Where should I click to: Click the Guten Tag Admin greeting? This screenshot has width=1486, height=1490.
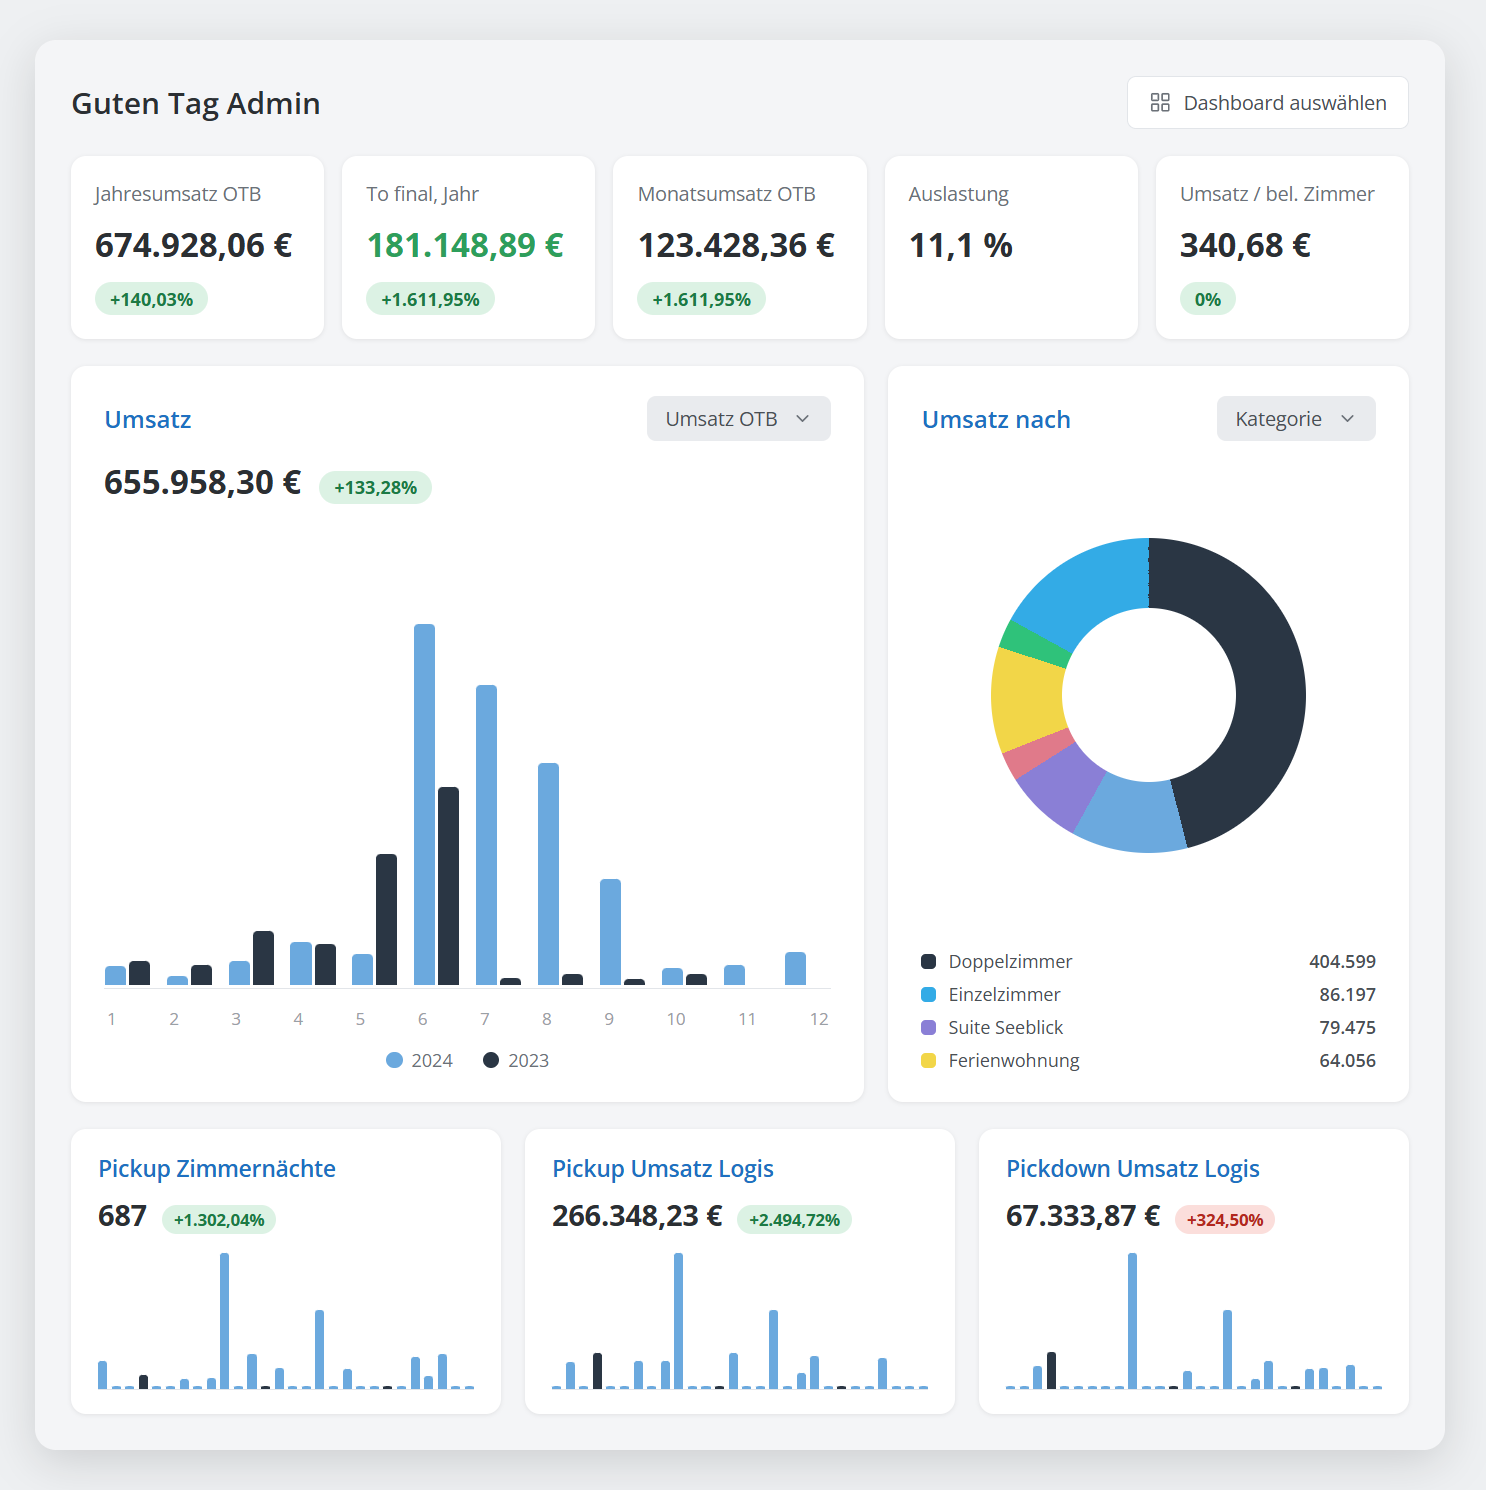tap(196, 103)
